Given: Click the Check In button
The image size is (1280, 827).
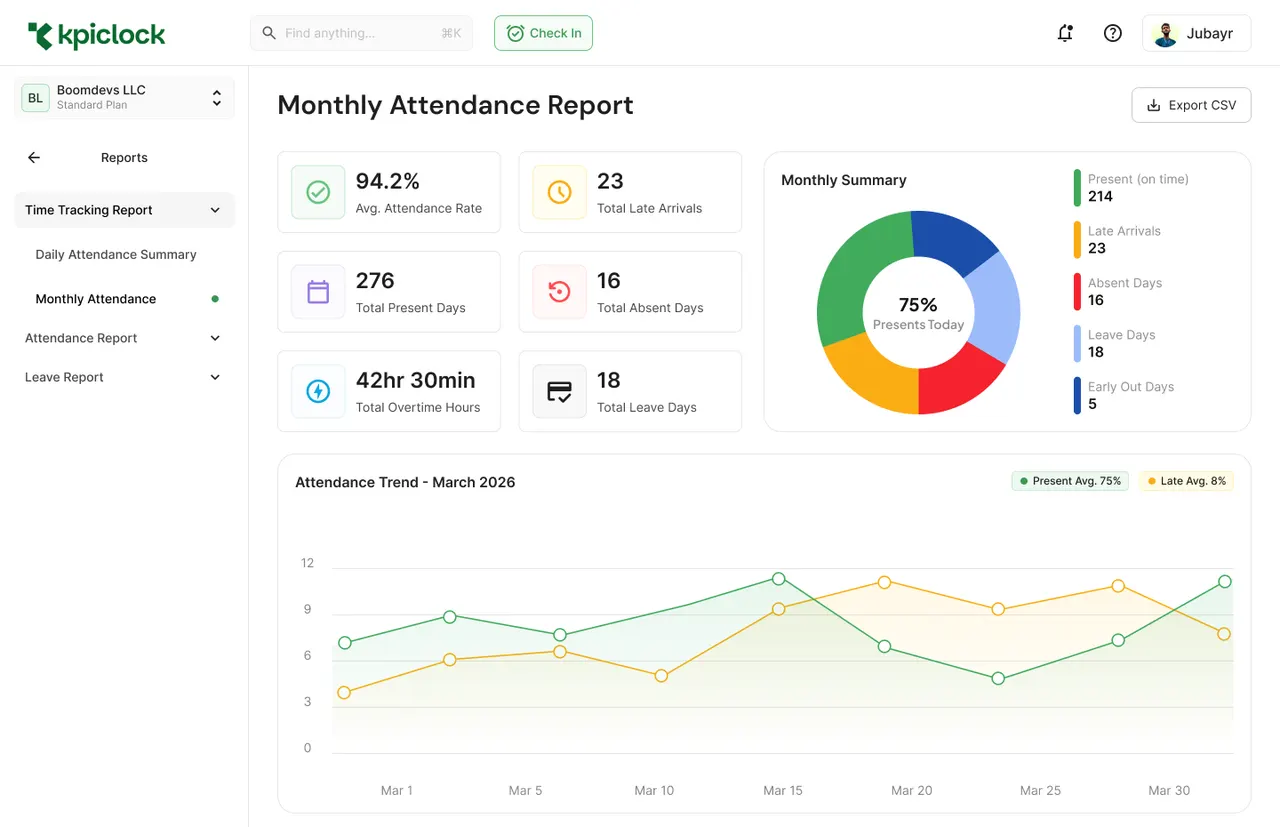Looking at the screenshot, I should pos(543,33).
